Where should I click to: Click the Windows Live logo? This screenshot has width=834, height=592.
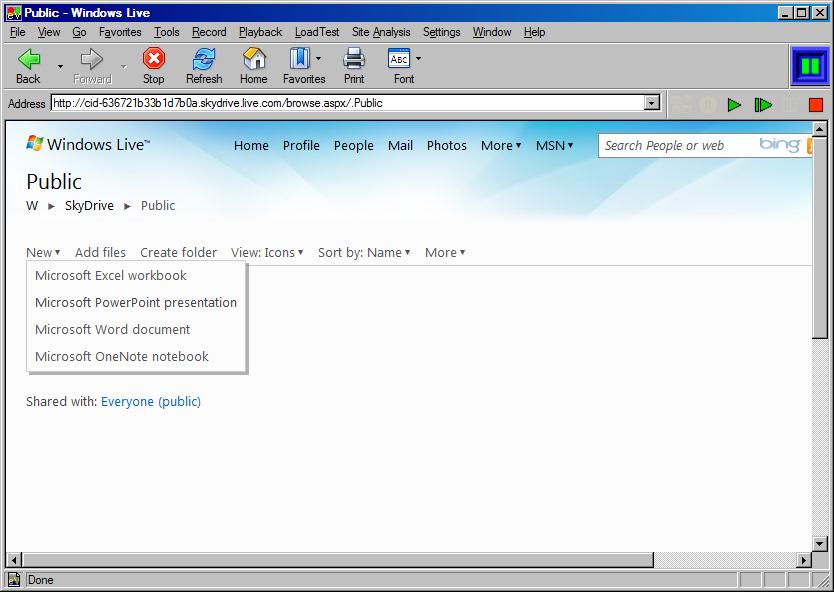coord(88,144)
